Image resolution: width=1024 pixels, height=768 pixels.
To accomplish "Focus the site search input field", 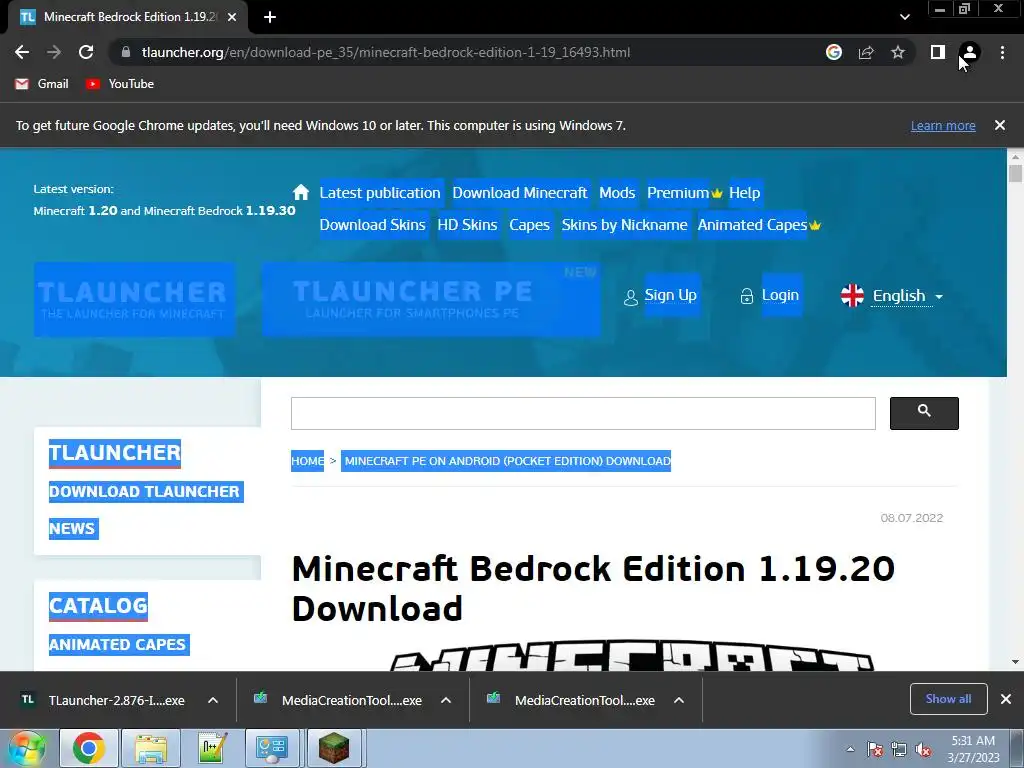I will (583, 413).
